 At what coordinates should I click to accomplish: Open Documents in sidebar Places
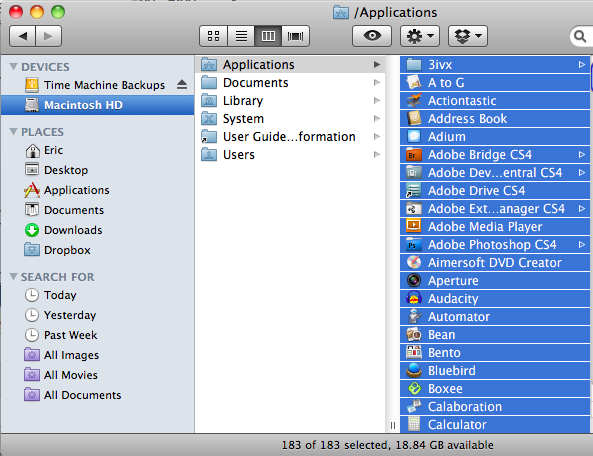pyautogui.click(x=98, y=210)
